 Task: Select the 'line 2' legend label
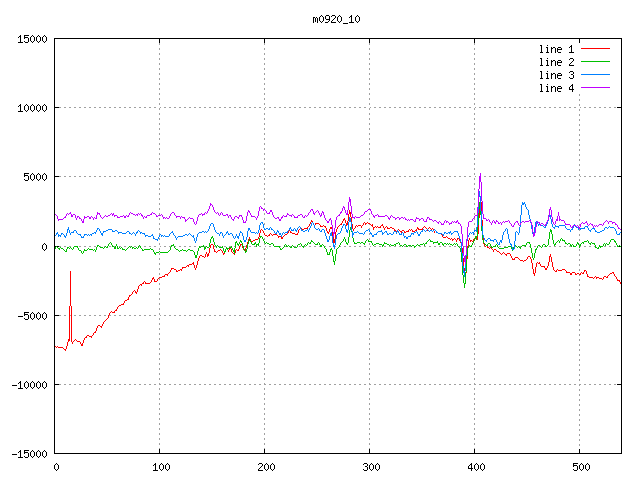[556, 62]
